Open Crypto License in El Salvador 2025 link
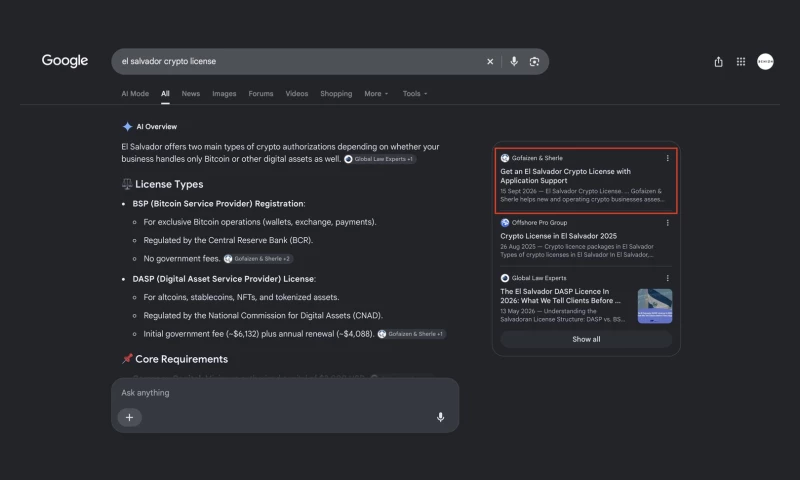 [x=558, y=236]
